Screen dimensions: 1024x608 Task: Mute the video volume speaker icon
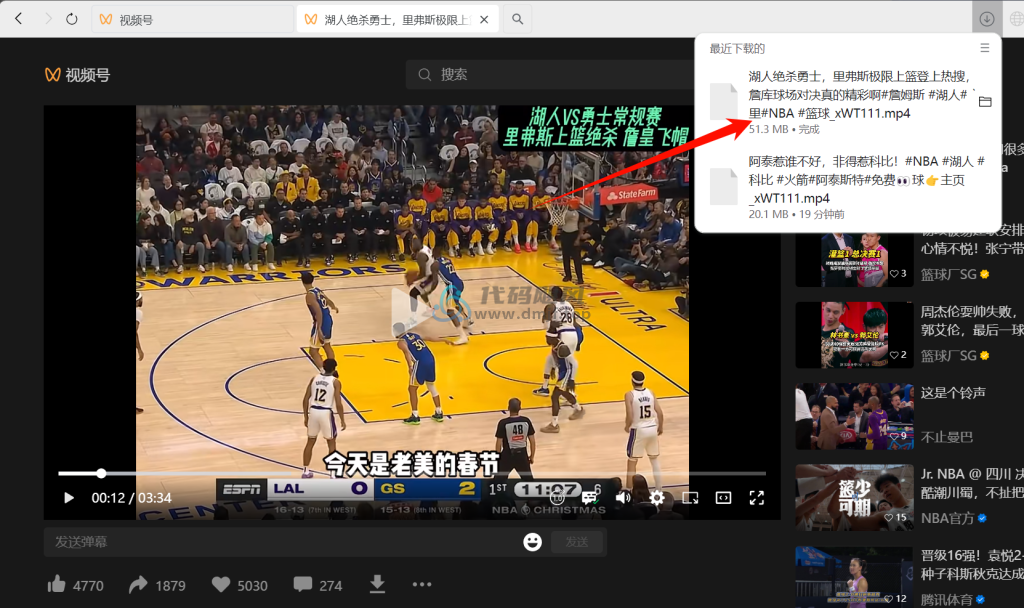(623, 498)
